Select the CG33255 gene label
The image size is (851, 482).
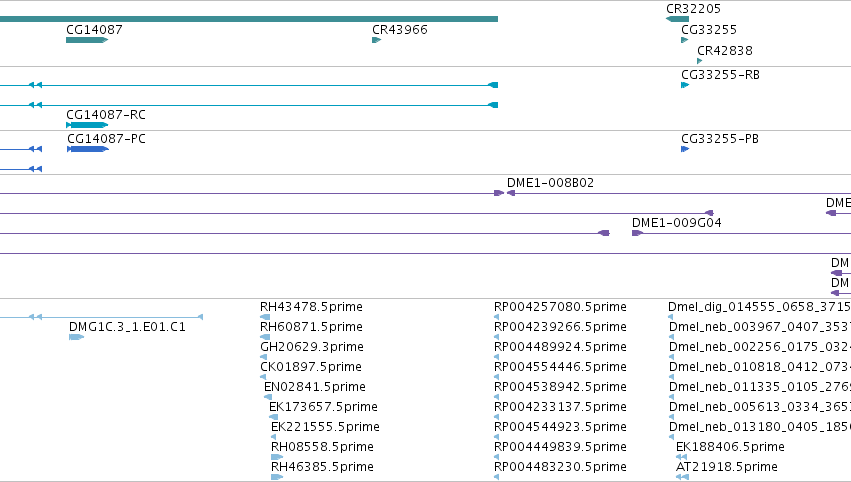pos(709,29)
